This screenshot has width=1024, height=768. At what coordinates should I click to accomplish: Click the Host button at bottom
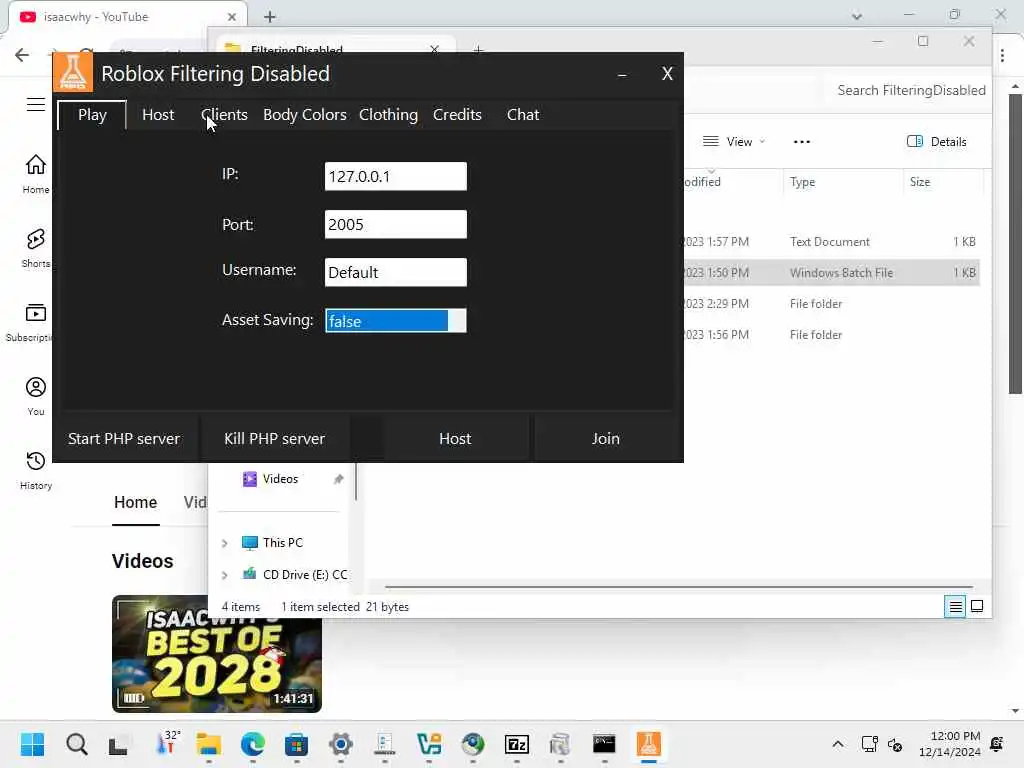coord(455,438)
